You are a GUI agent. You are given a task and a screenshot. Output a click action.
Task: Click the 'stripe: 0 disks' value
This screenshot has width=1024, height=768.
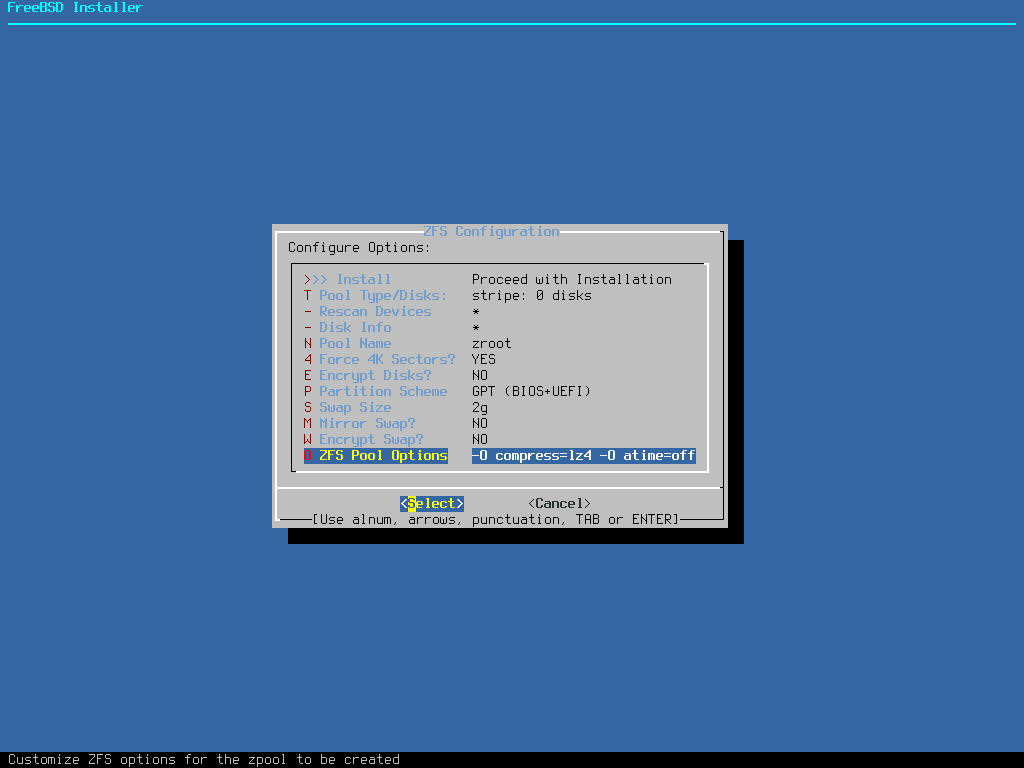(532, 295)
